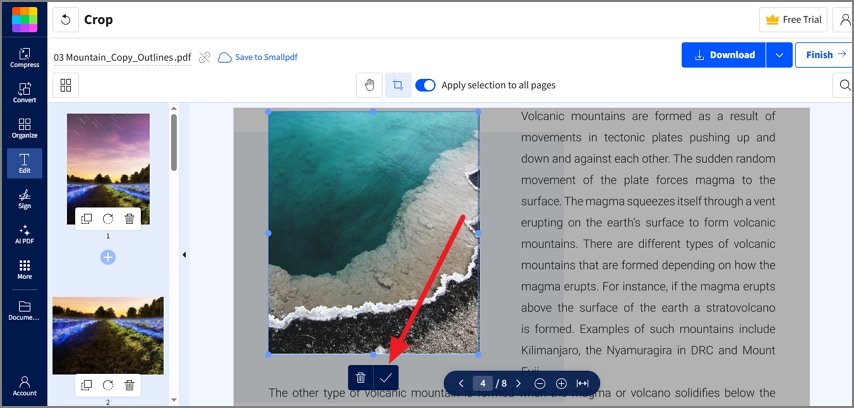Click the top-right crop handle
Viewport: 854px width, 408px height.
coord(478,112)
